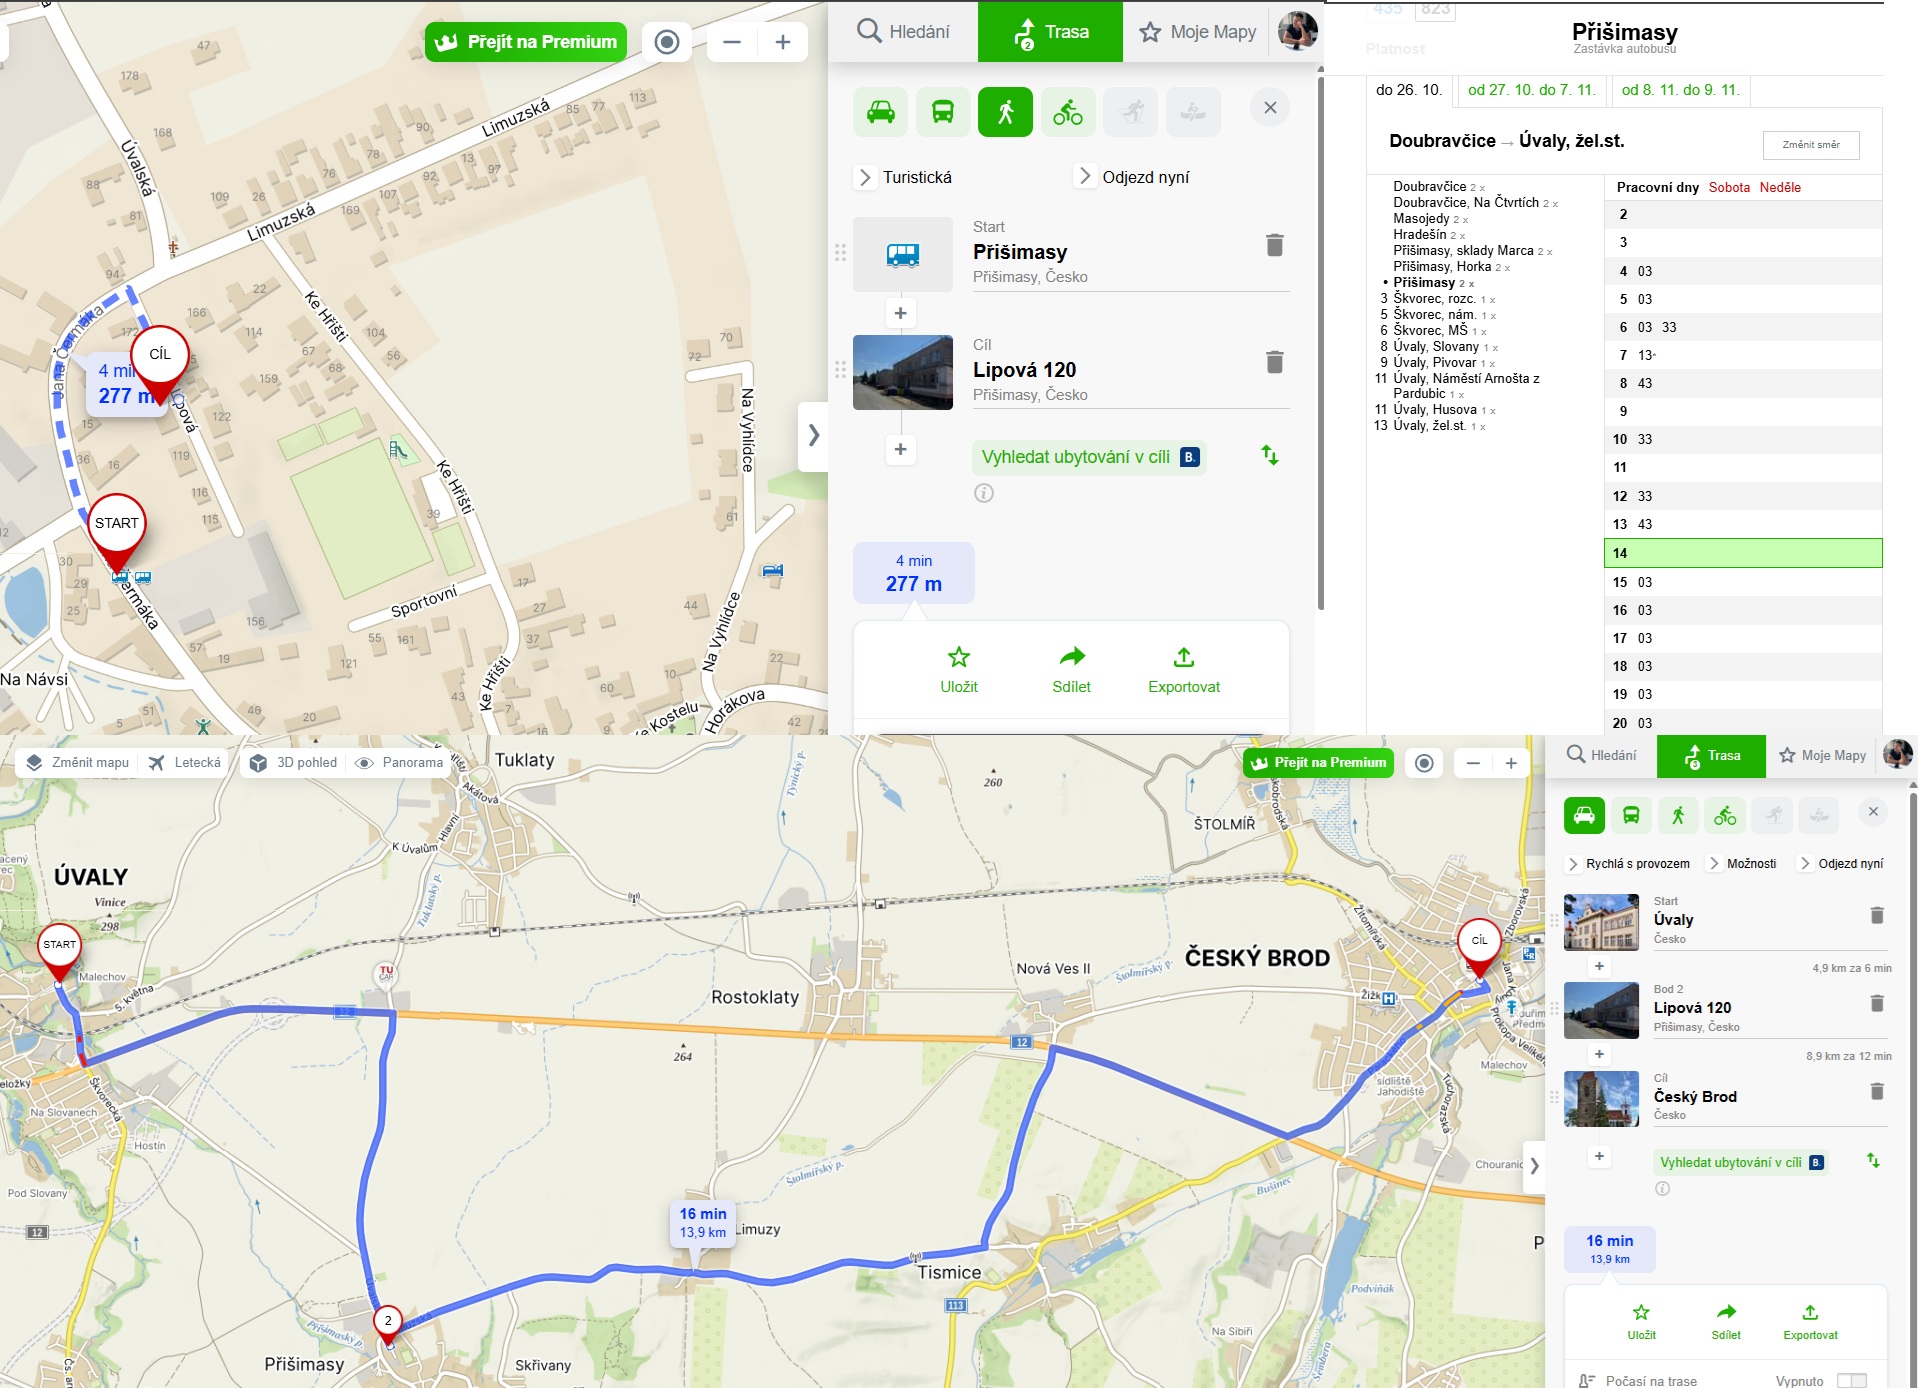Switch to timetable period od 27. 10. do 7. 11.
This screenshot has height=1388, width=1918.
pyautogui.click(x=1531, y=90)
